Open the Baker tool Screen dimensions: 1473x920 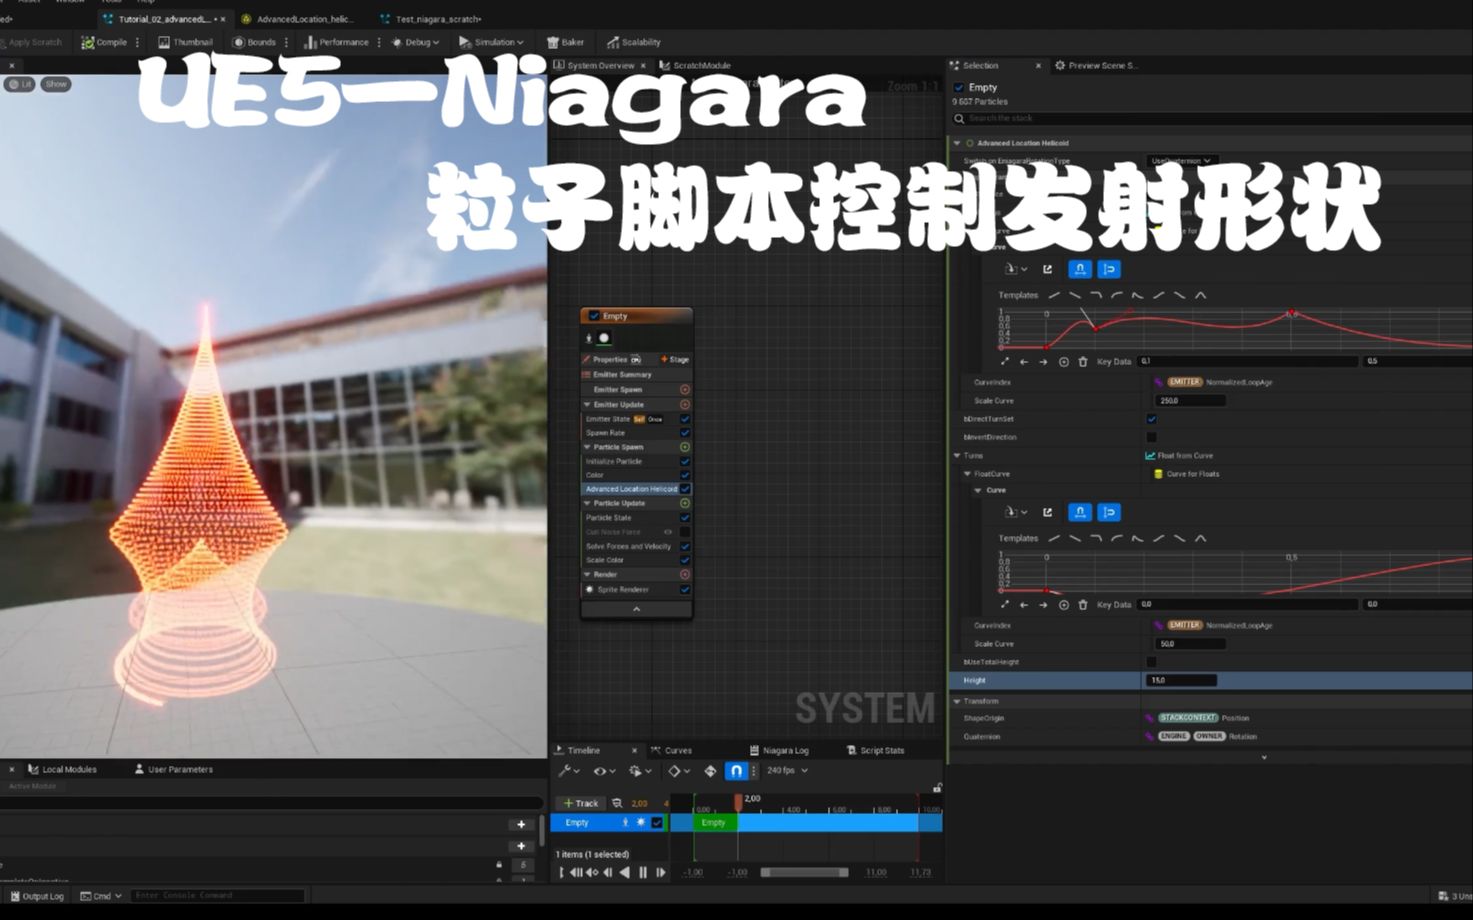pyautogui.click(x=565, y=42)
